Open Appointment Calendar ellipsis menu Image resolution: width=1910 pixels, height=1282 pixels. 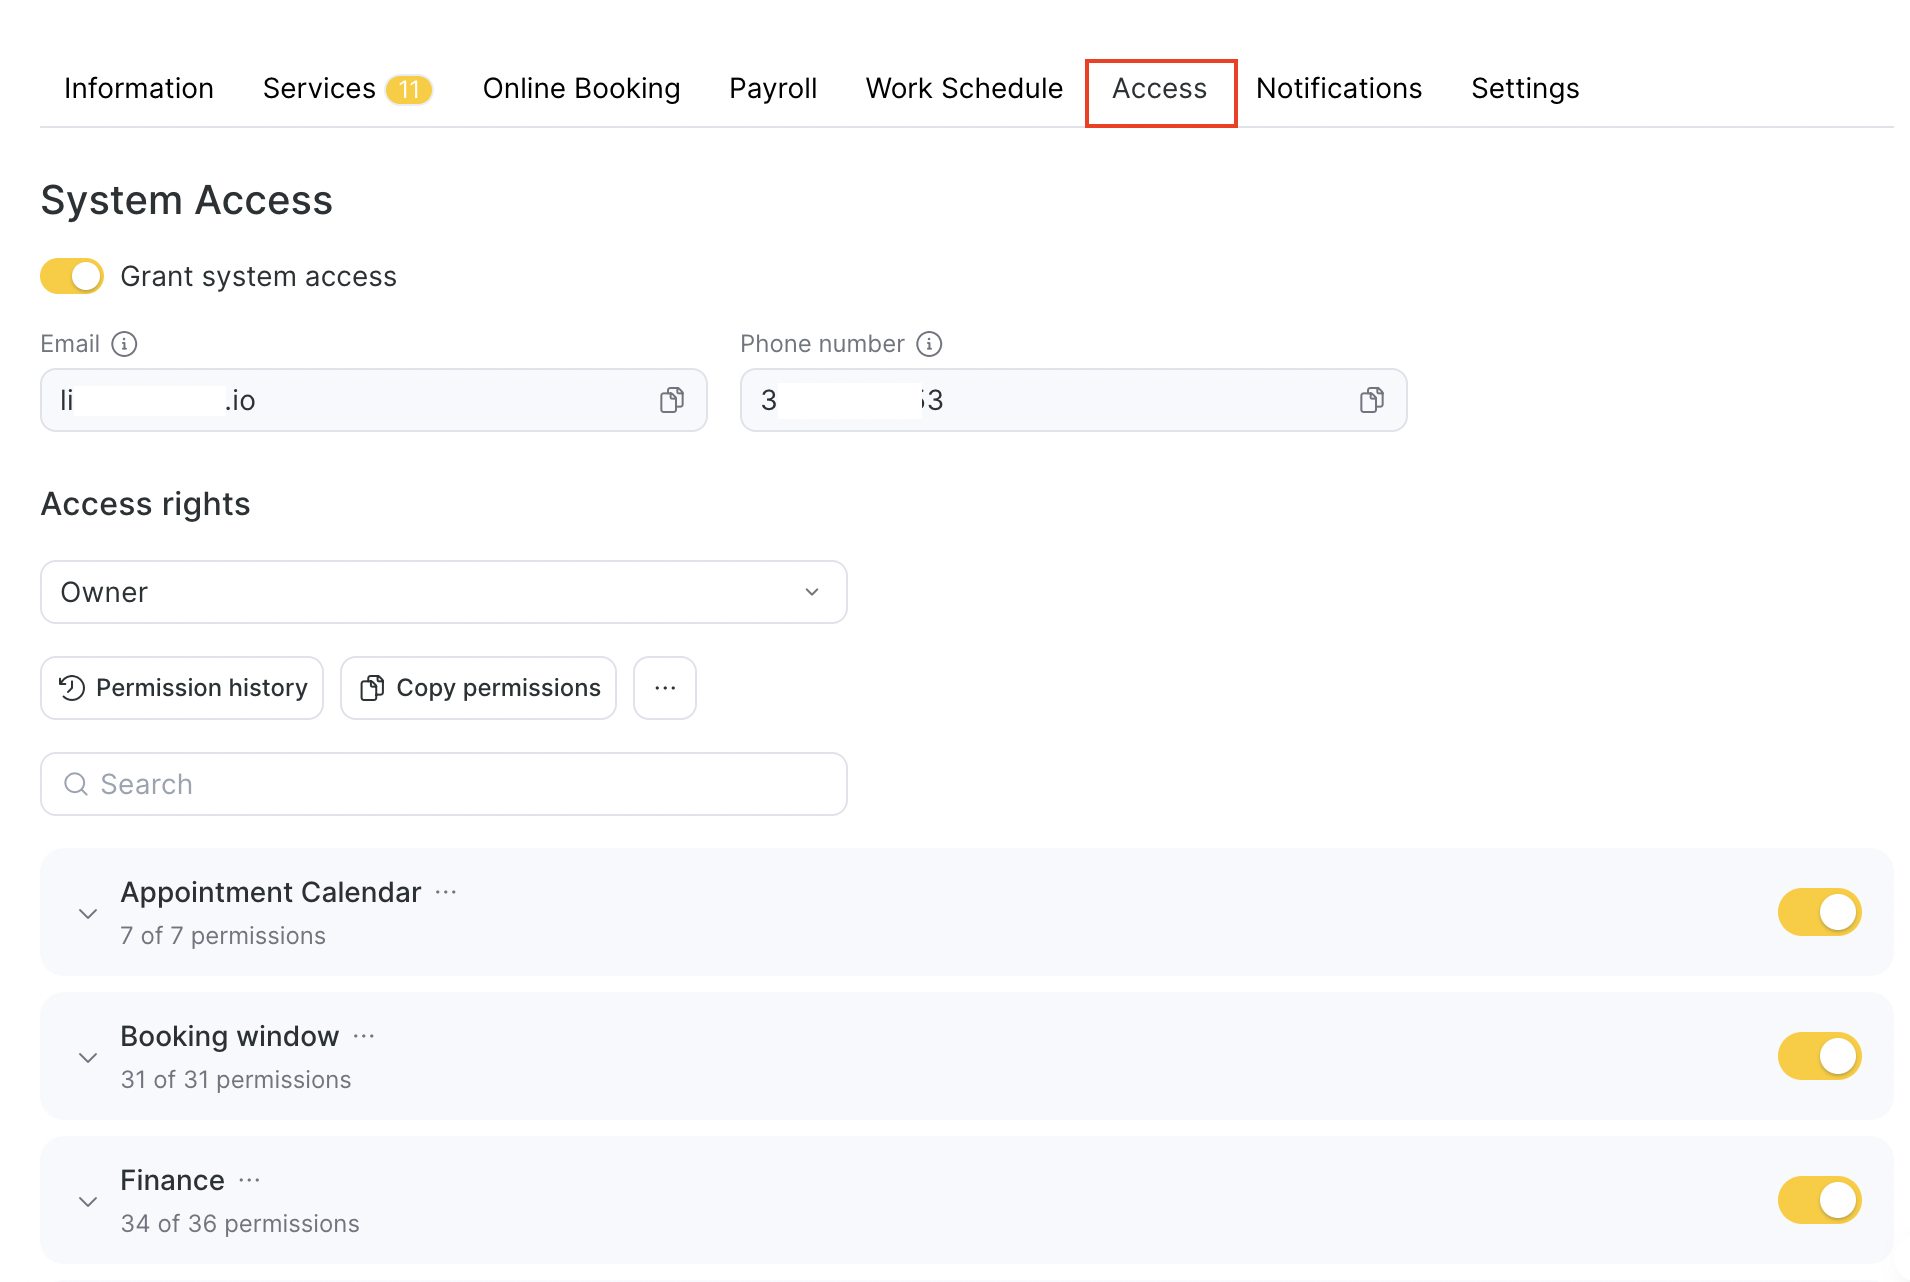pos(446,892)
